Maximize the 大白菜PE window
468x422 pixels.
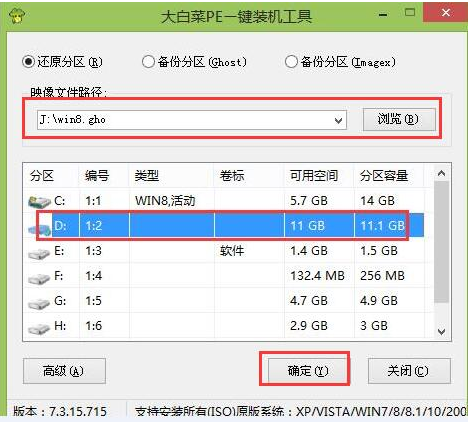click(410, 13)
